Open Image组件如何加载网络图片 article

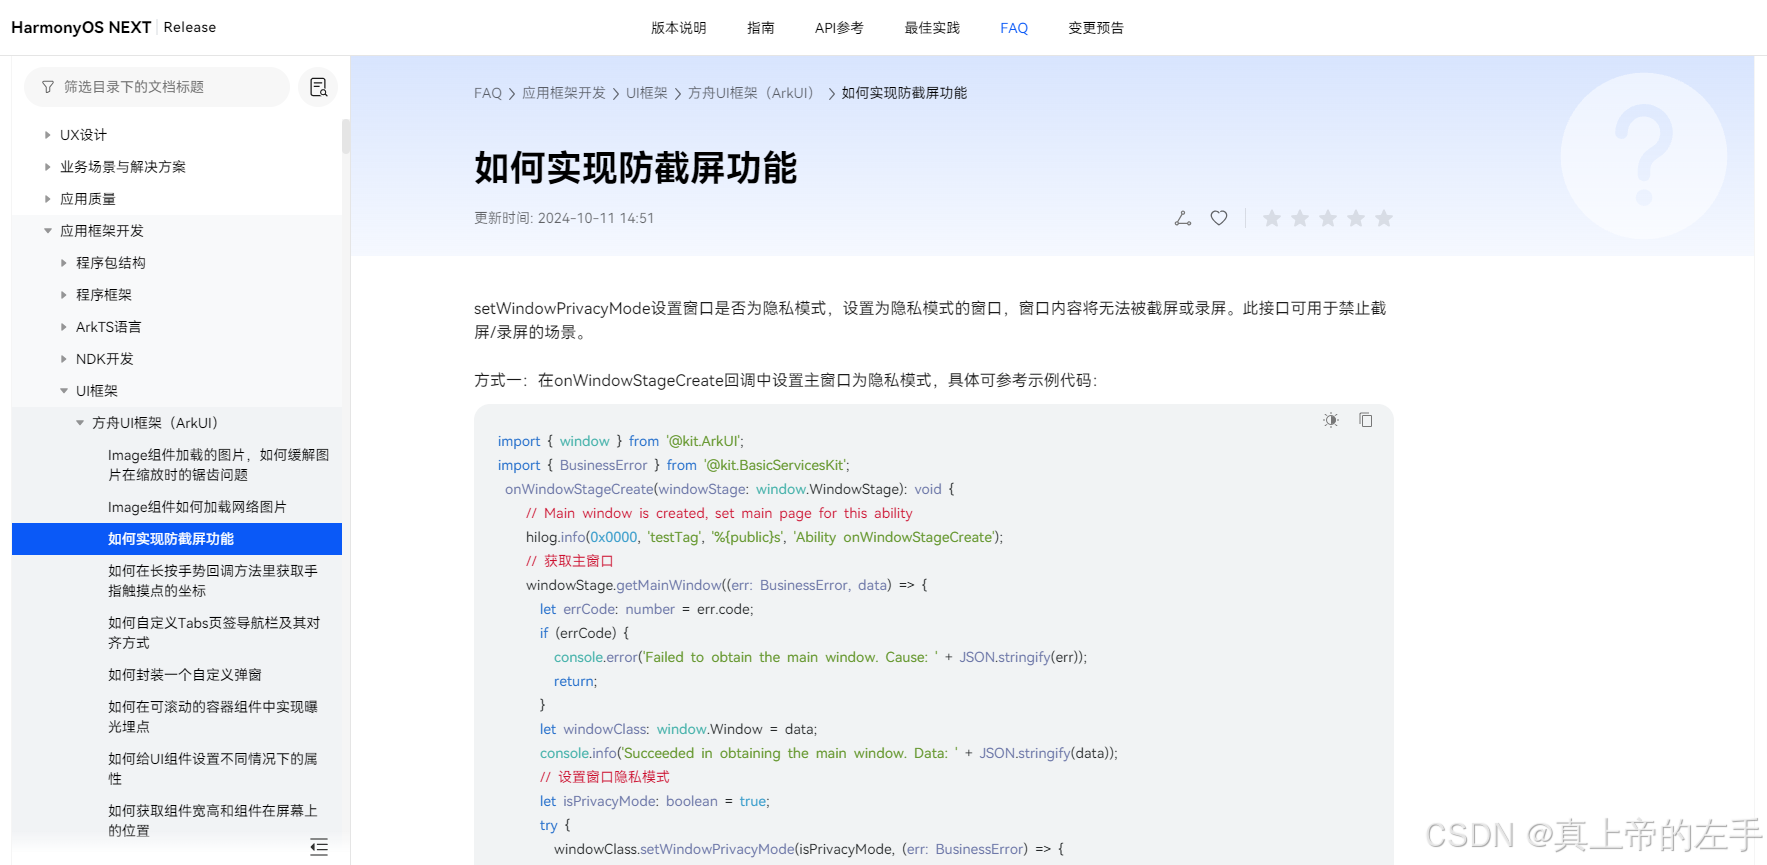(x=197, y=507)
